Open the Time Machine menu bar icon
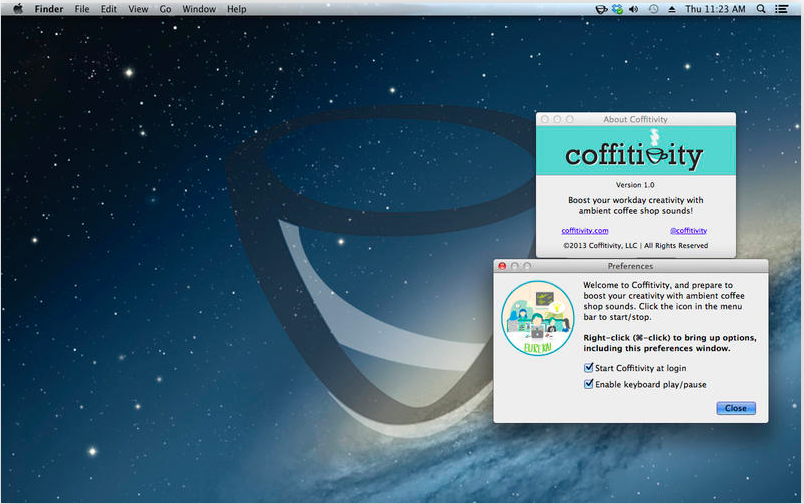804x504 pixels. (x=653, y=9)
